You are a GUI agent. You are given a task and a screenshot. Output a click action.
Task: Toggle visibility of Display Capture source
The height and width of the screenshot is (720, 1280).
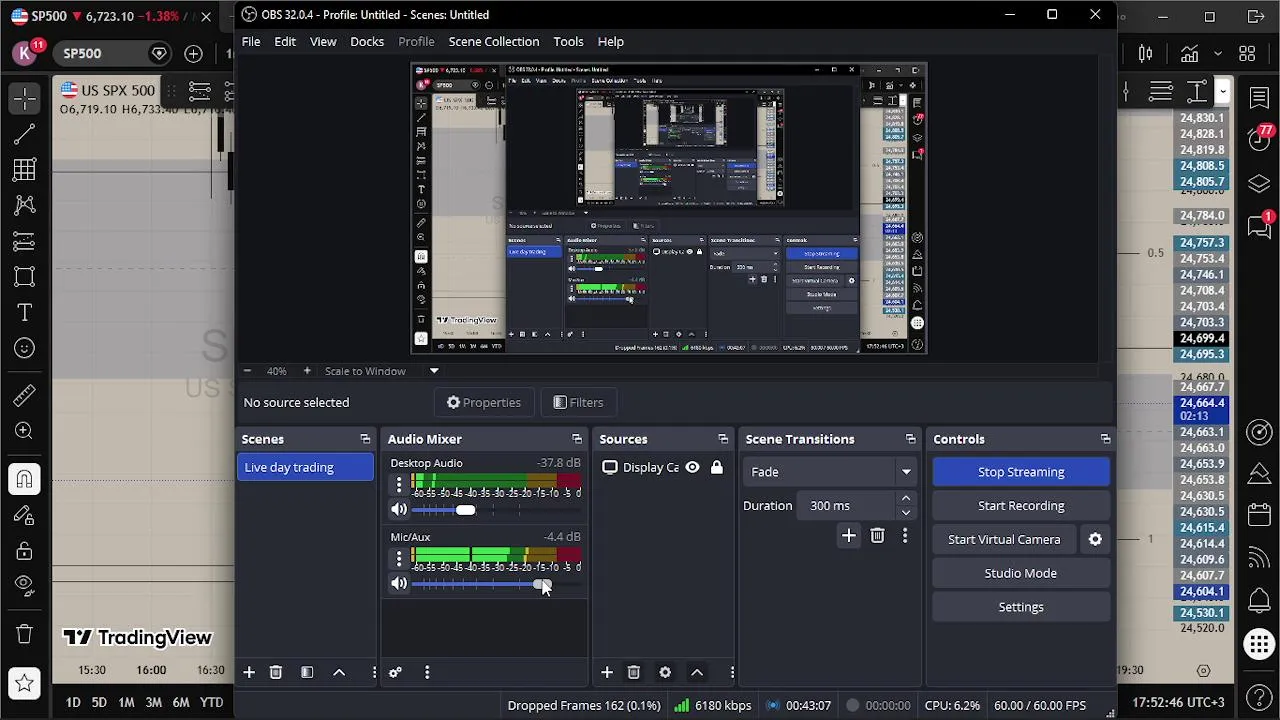tap(692, 467)
